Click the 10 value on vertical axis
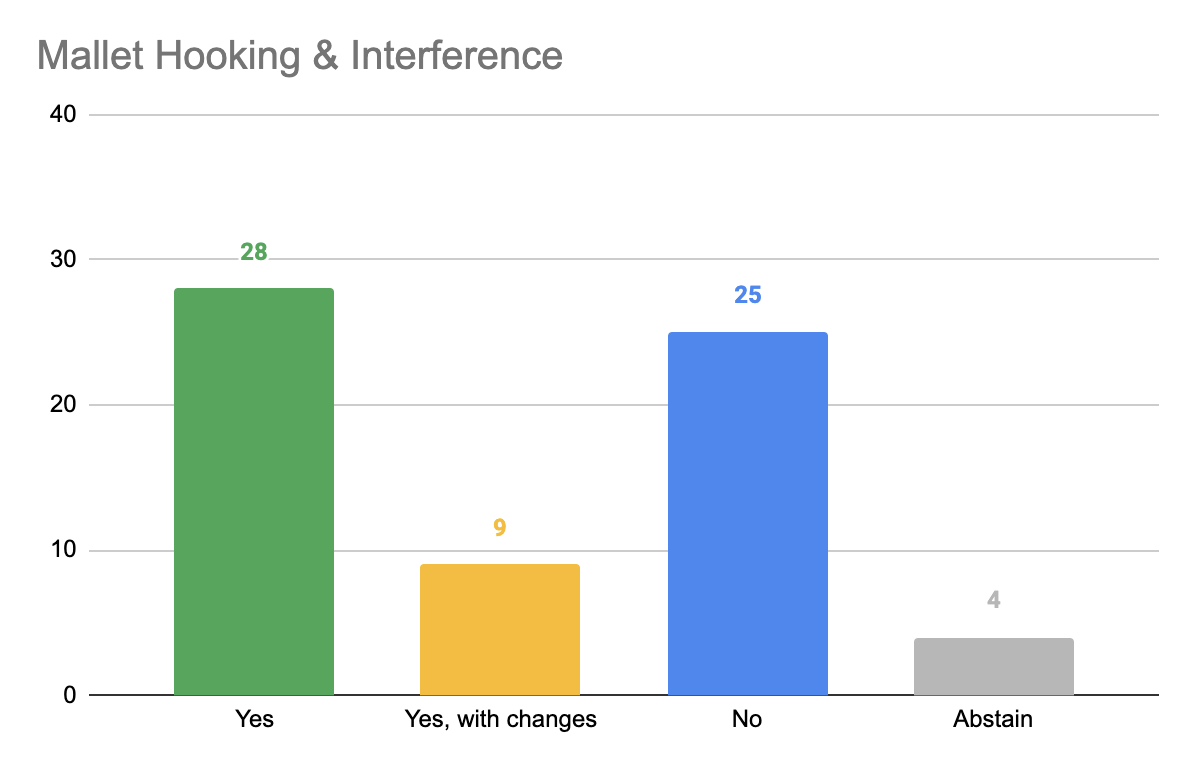The image size is (1196, 768). (x=63, y=550)
